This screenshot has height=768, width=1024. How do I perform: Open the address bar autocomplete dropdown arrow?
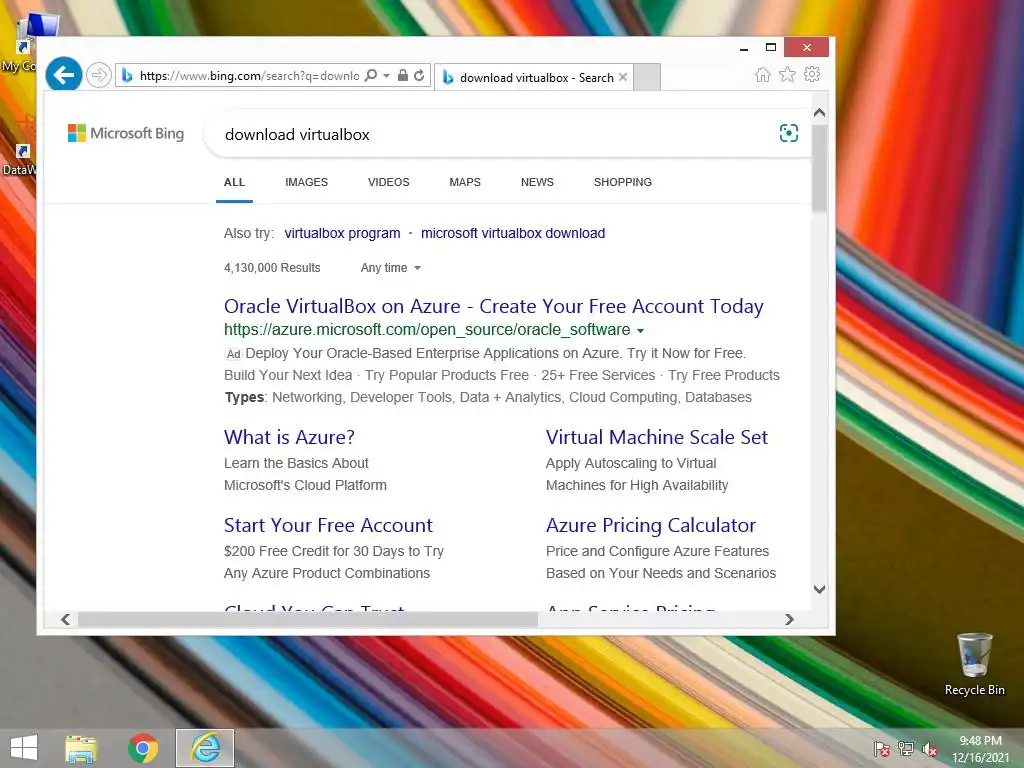point(387,75)
